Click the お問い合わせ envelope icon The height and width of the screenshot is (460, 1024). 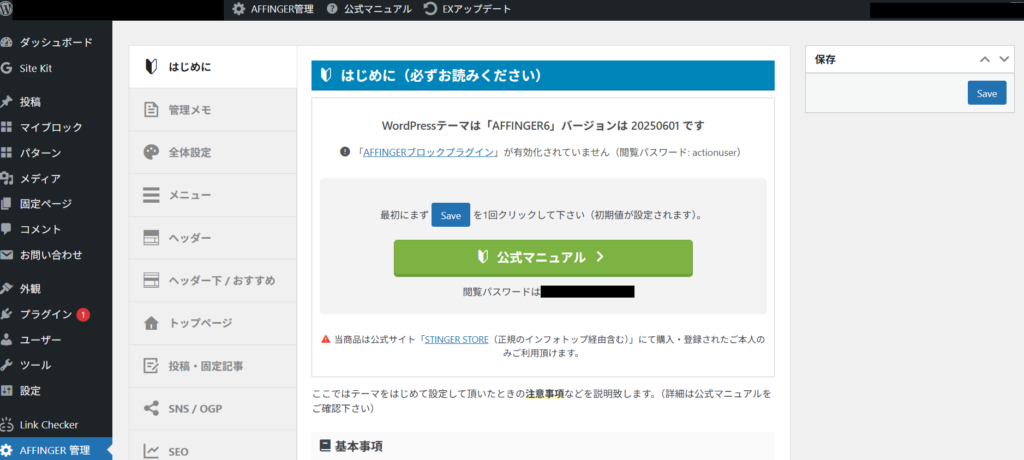[x=7, y=255]
